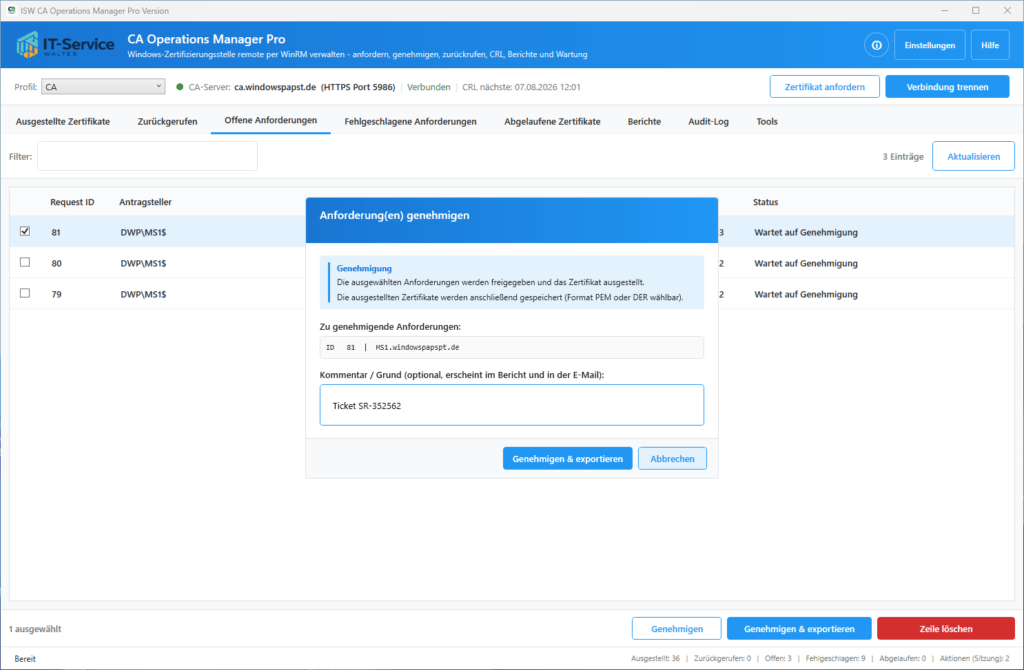The width and height of the screenshot is (1024, 670).
Task: Click the Verbunden status text
Action: (x=428, y=87)
